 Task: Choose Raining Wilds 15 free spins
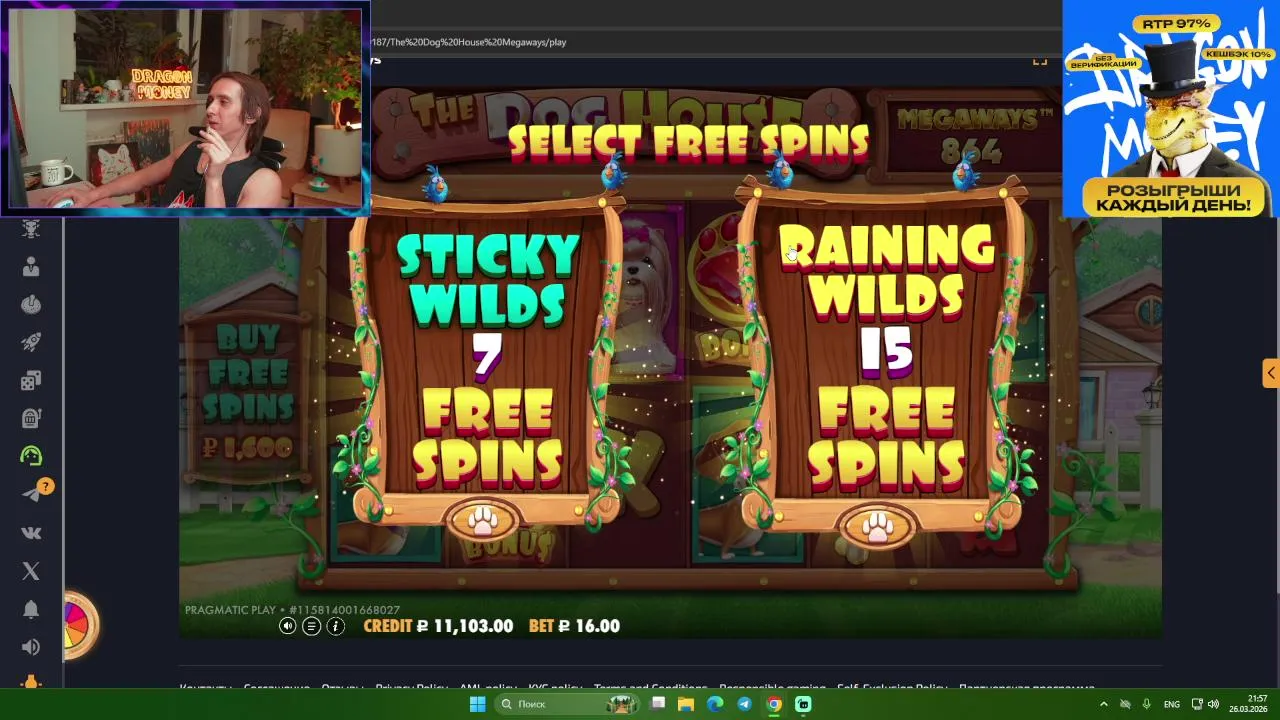tap(886, 360)
